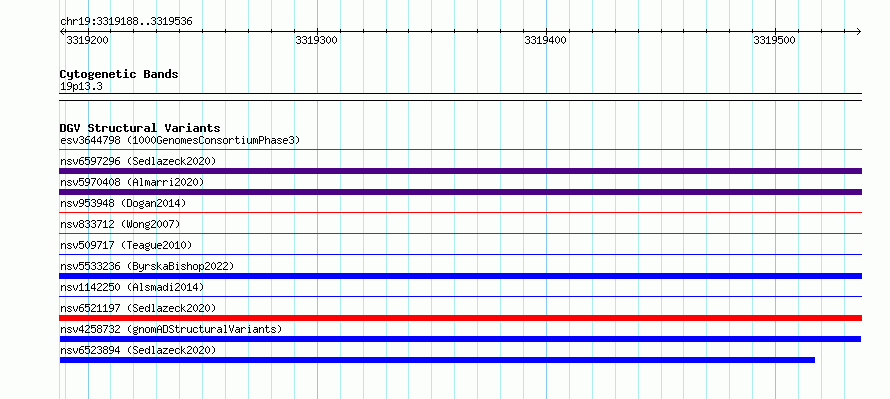Image resolution: width=890 pixels, height=399 pixels.
Task: Click the purple bar for nsv5970408
Action: (460, 192)
